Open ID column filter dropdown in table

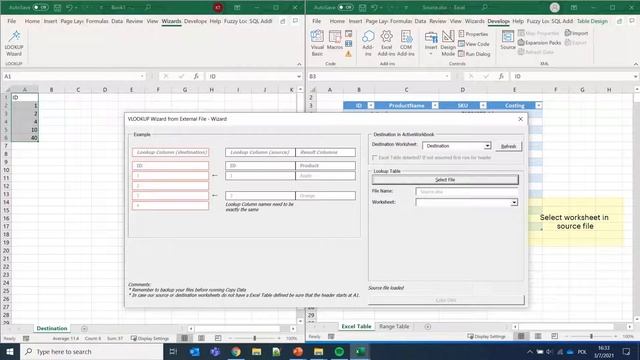pyautogui.click(x=371, y=106)
